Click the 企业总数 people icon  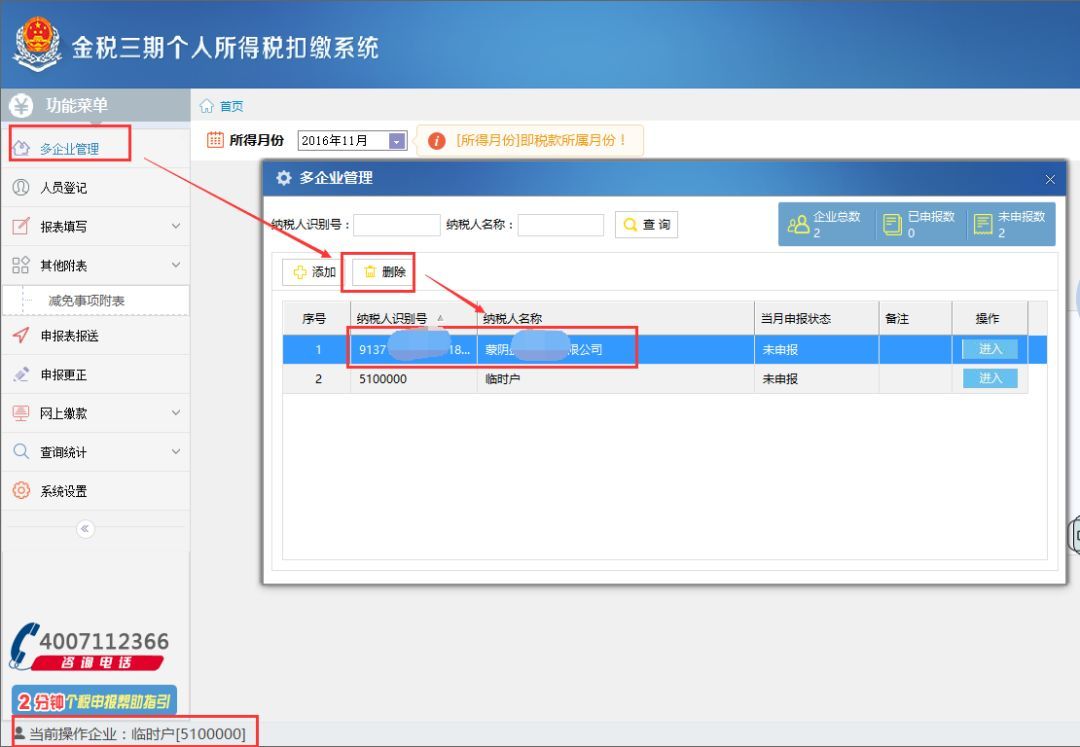[x=798, y=224]
